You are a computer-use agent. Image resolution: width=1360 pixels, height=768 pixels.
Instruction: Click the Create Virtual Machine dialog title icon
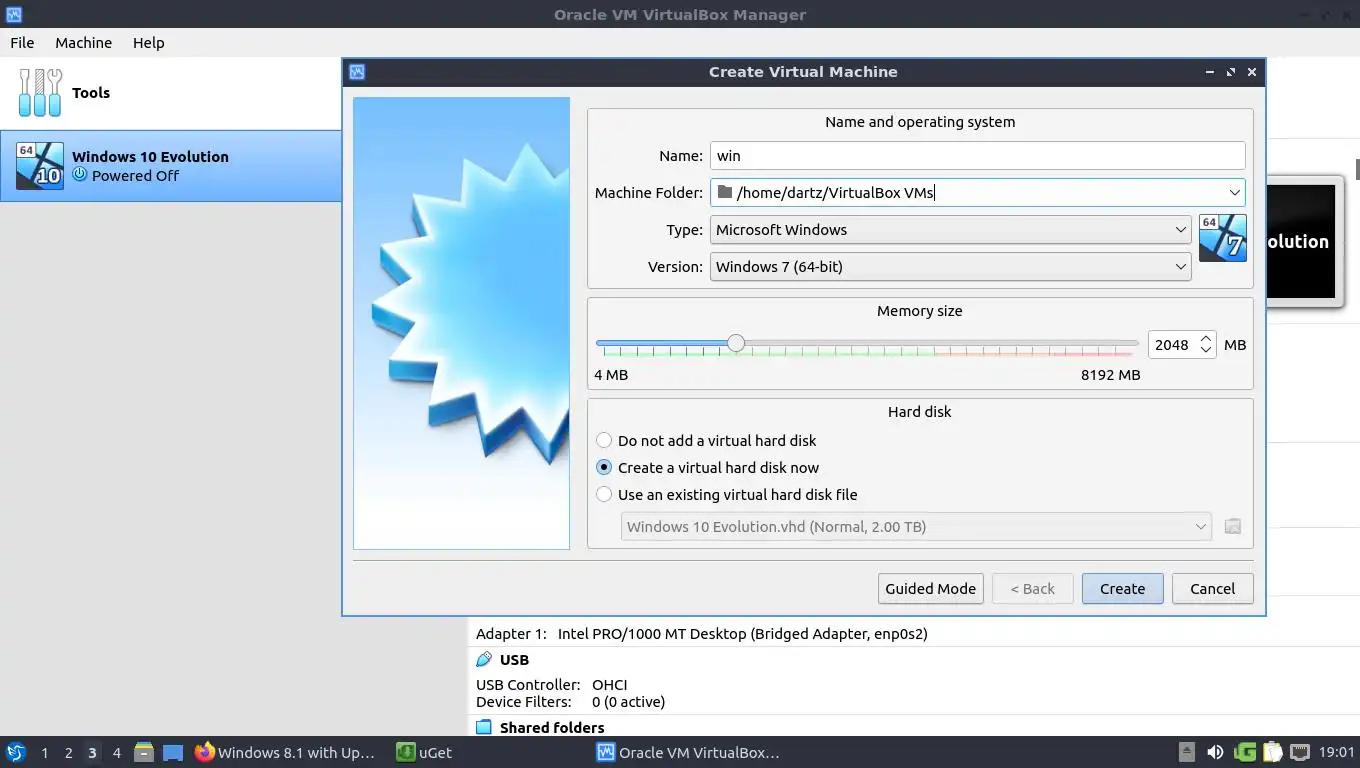(357, 72)
